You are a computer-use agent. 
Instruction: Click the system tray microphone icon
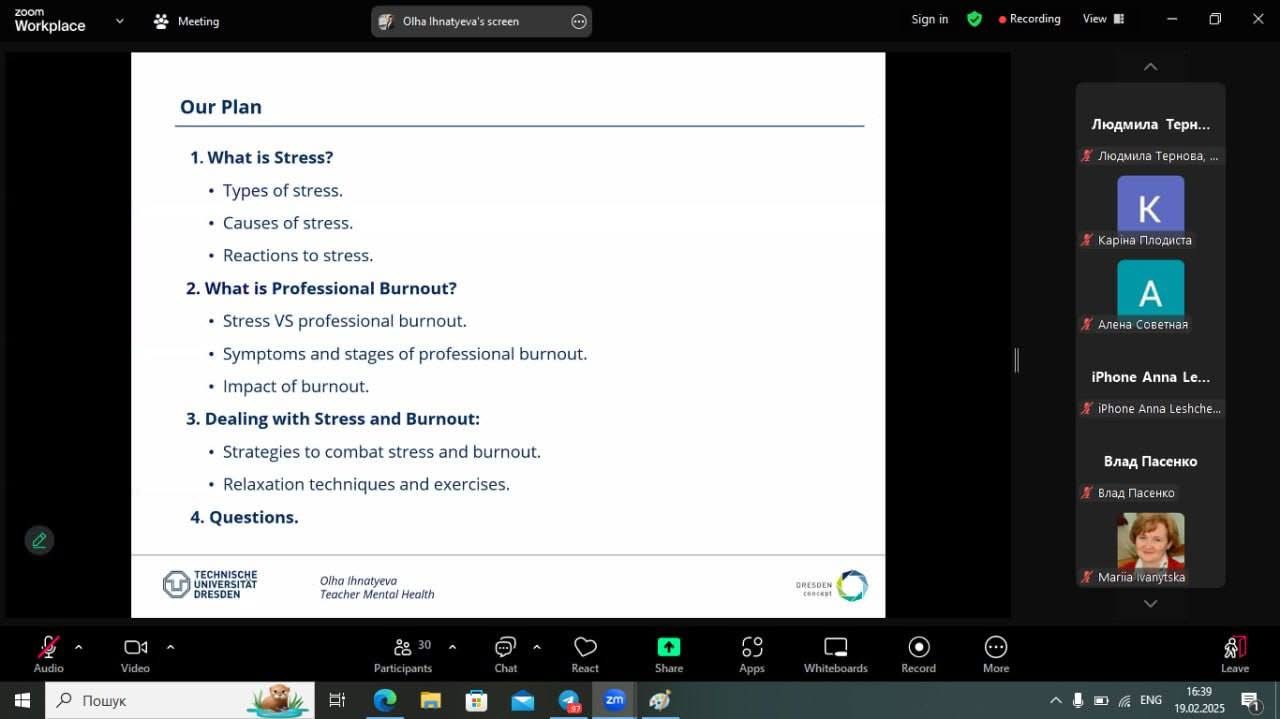pos(1078,700)
